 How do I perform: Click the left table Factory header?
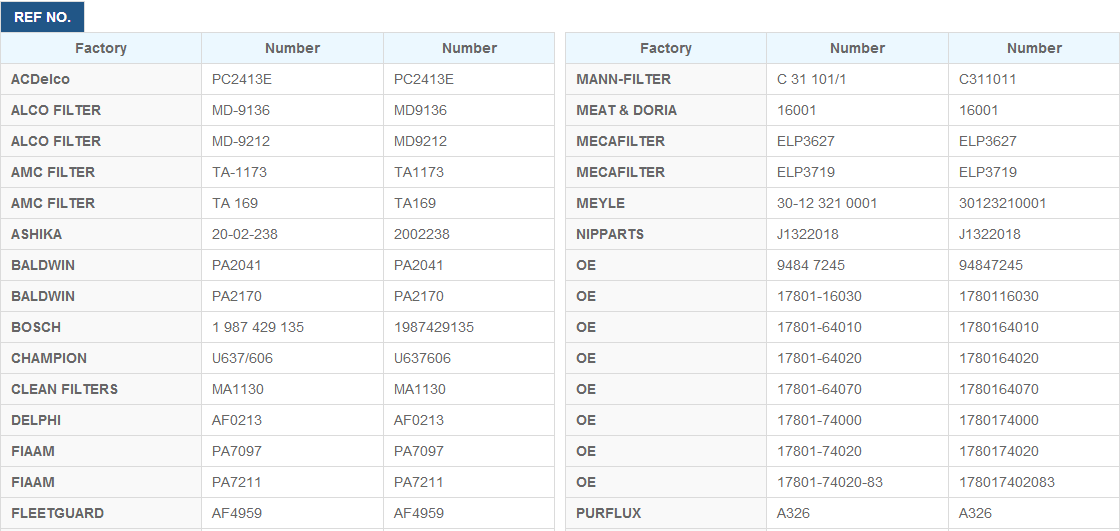(101, 48)
